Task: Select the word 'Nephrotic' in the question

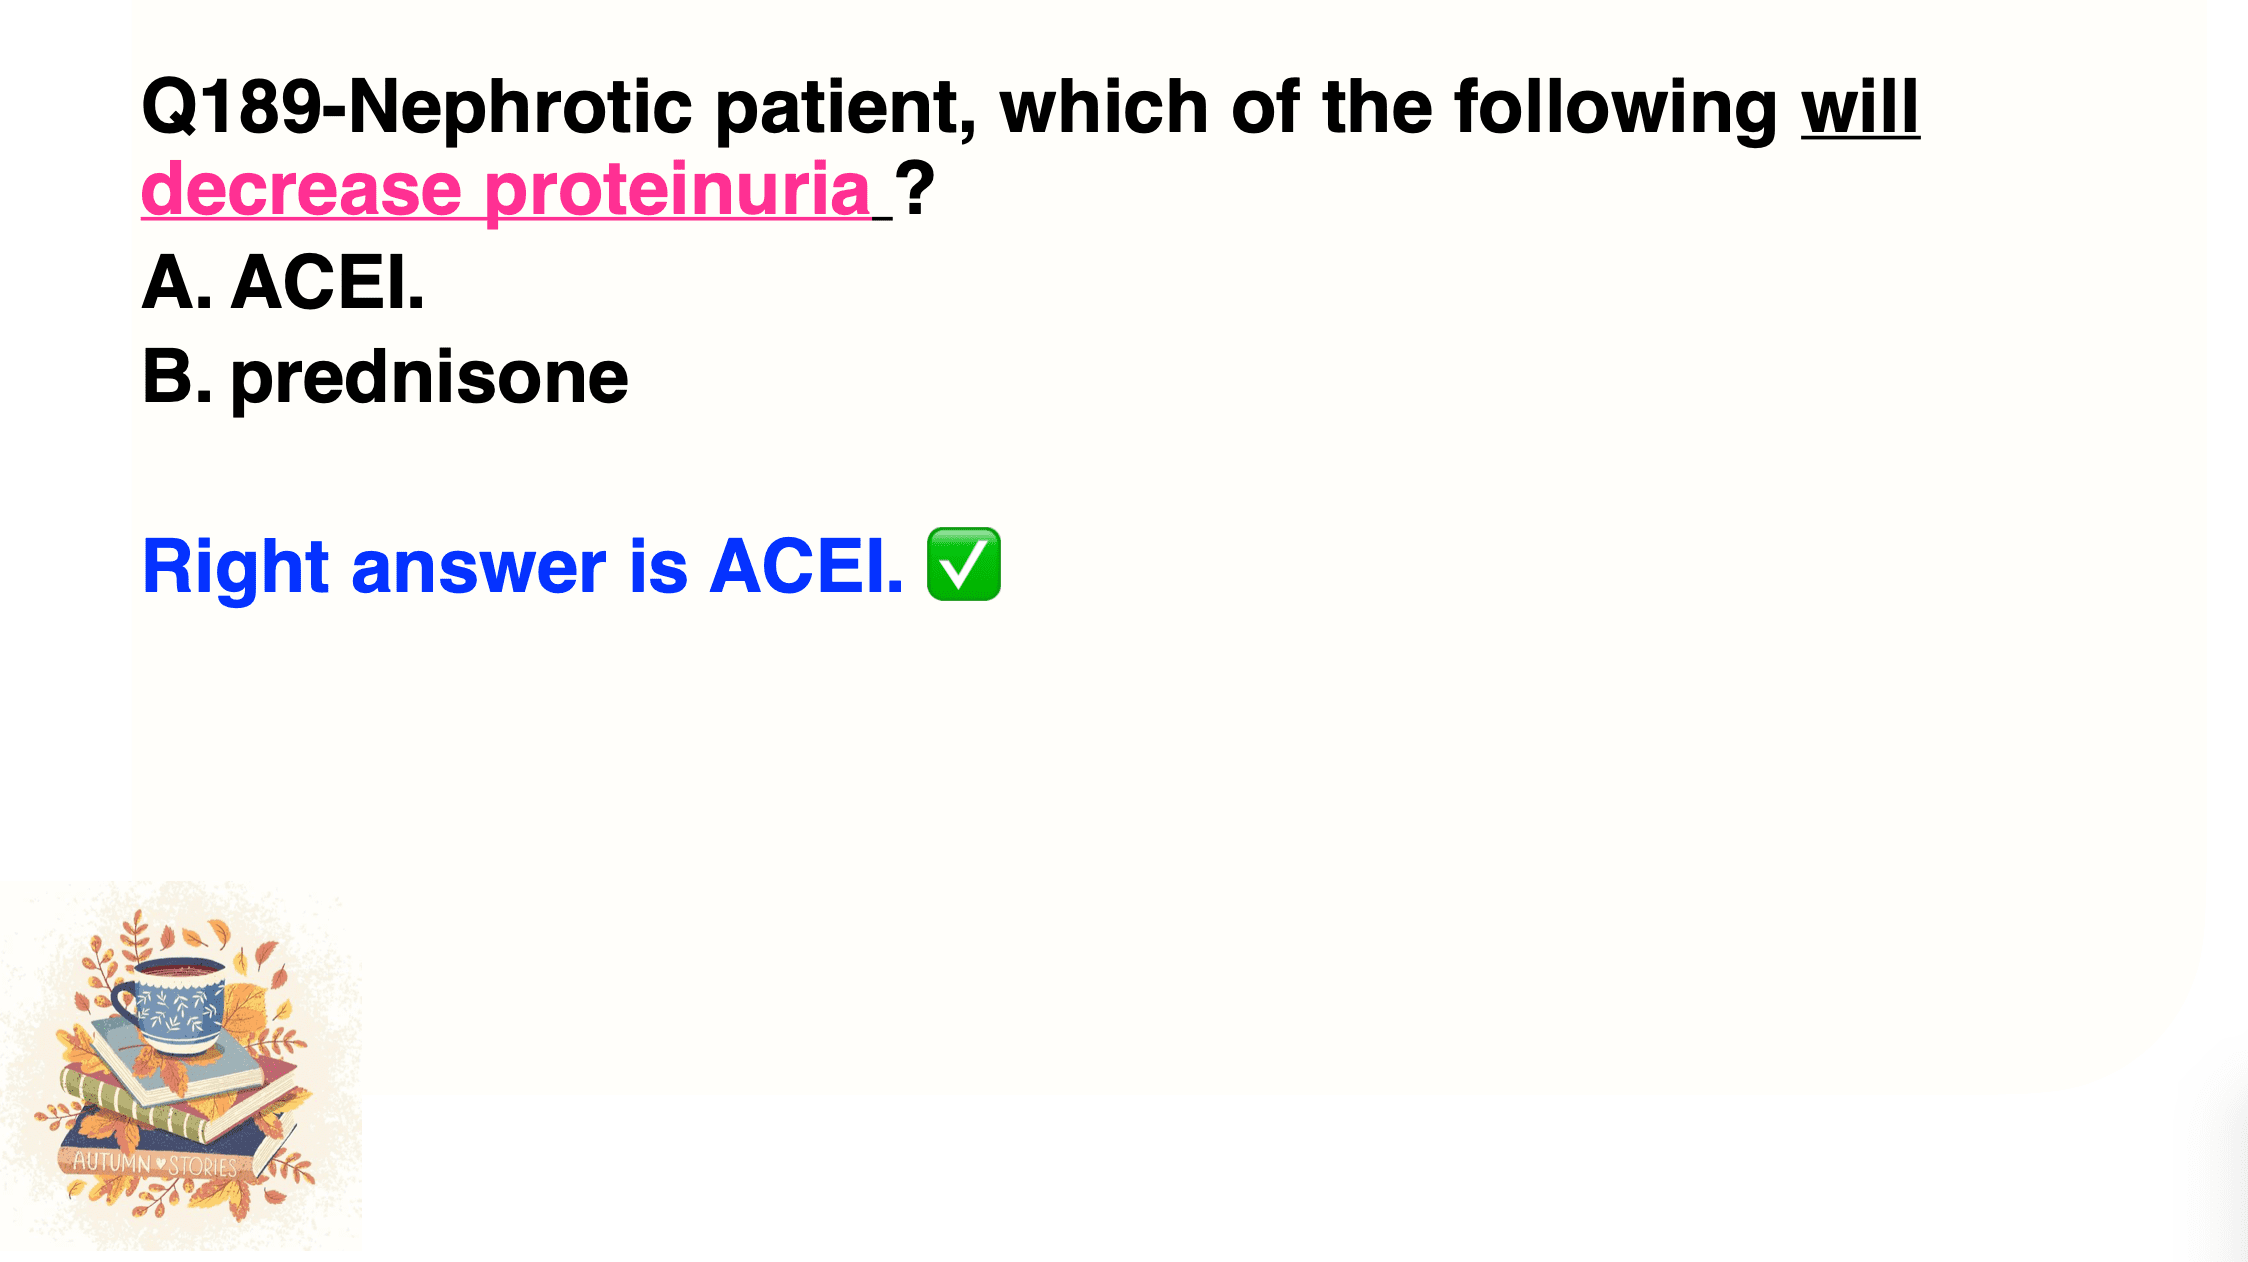Action: tap(520, 106)
